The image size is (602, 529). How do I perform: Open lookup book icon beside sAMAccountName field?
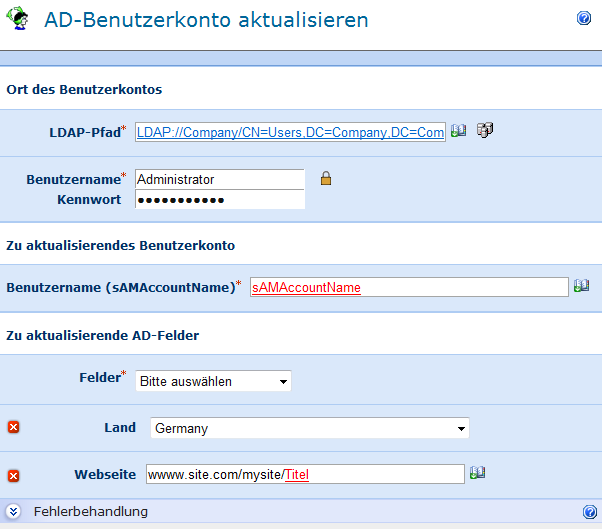click(581, 286)
